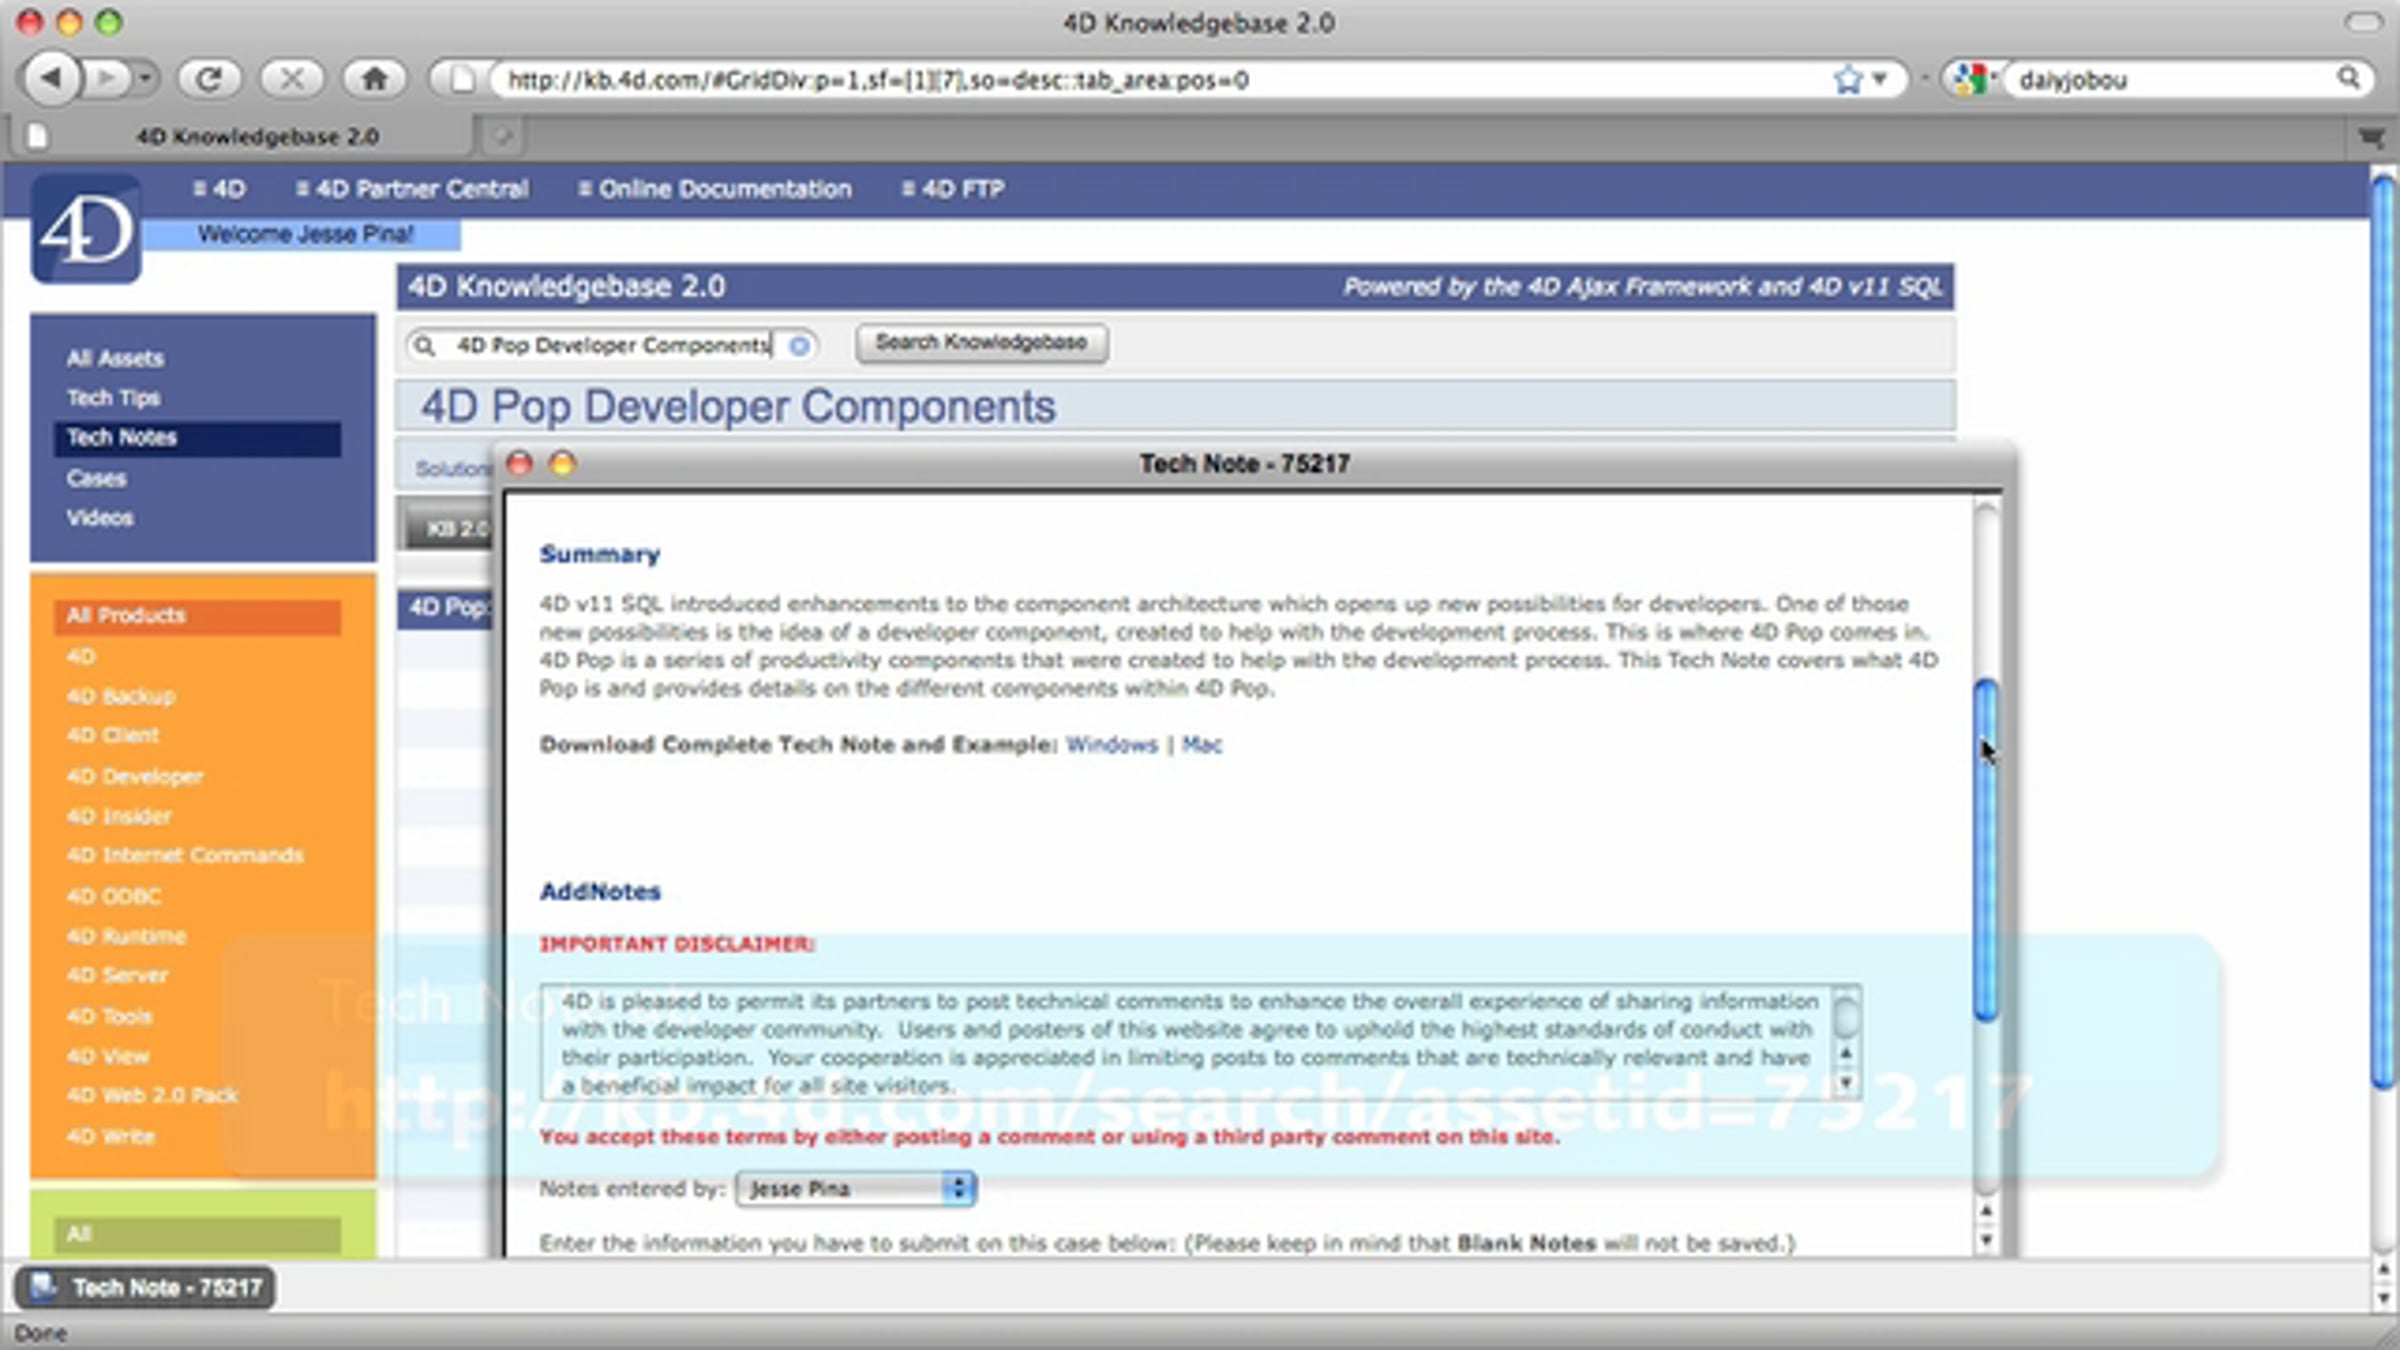Click the magnifier in the browser search box
Image resolution: width=2400 pixels, height=1350 pixels.
coord(2348,78)
